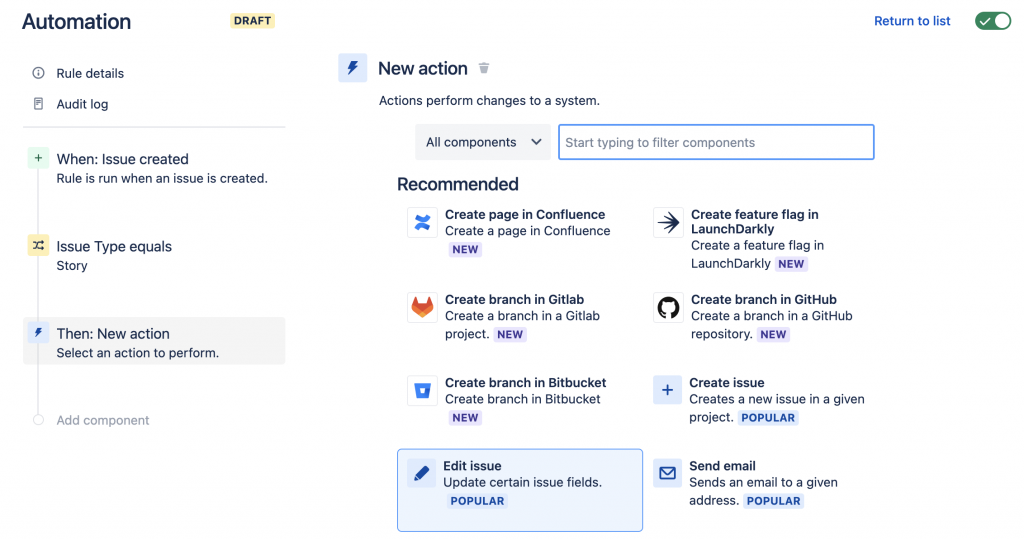
Task: Click the plus icon for Create issue
Action: (x=667, y=390)
